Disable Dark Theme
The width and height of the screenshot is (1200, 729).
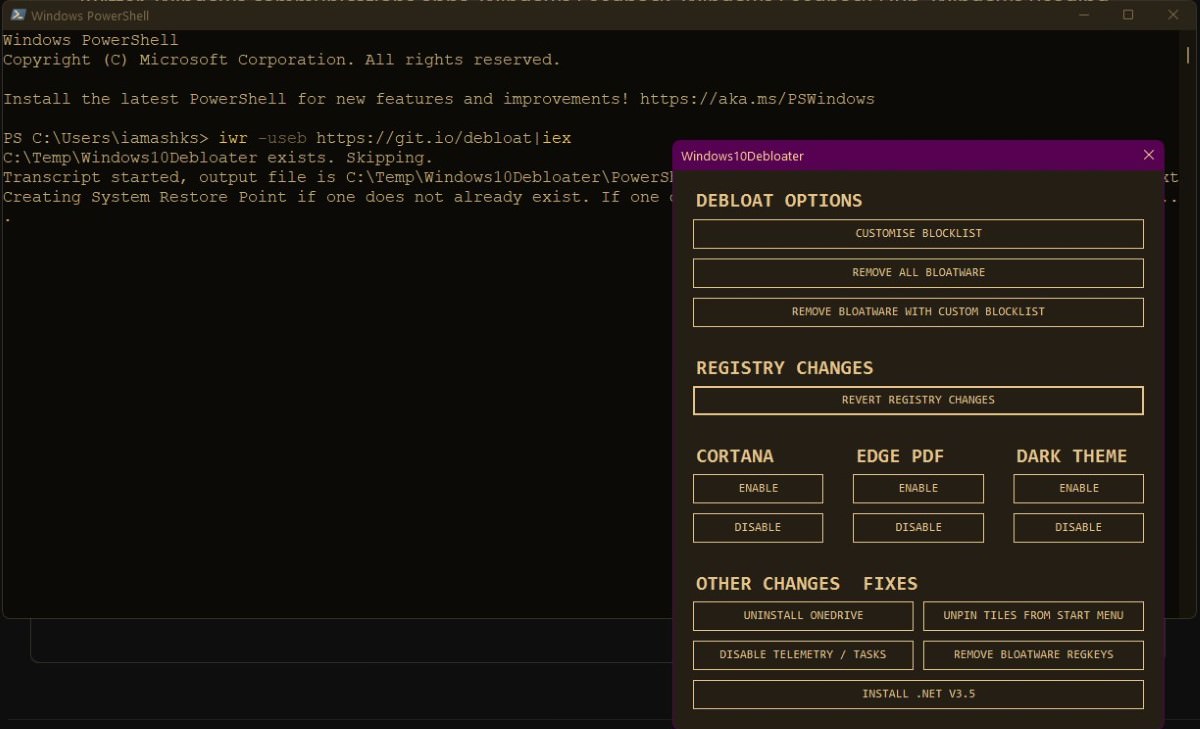coord(1078,527)
